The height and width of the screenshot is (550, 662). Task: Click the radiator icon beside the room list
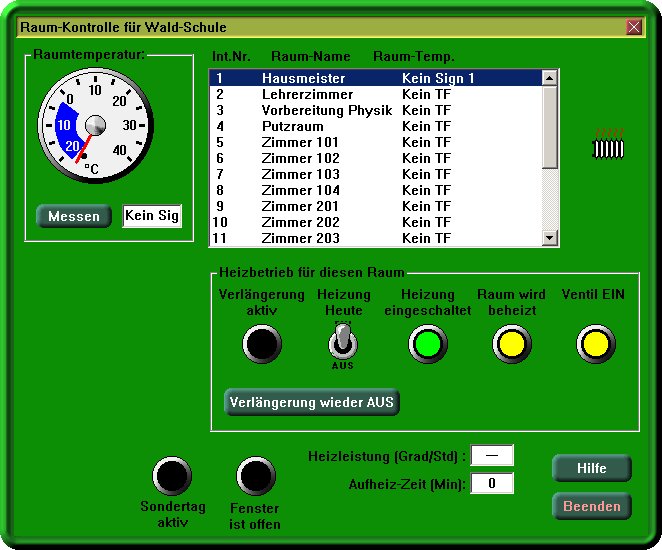point(609,146)
